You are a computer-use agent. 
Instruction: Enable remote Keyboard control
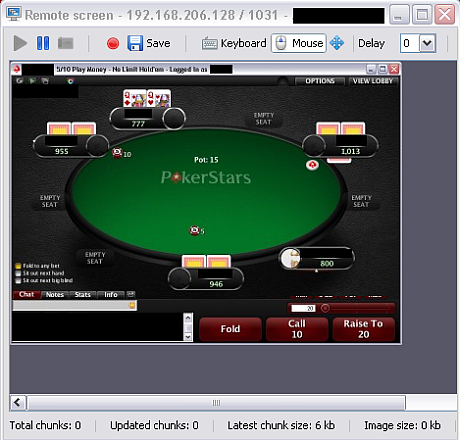pos(234,43)
